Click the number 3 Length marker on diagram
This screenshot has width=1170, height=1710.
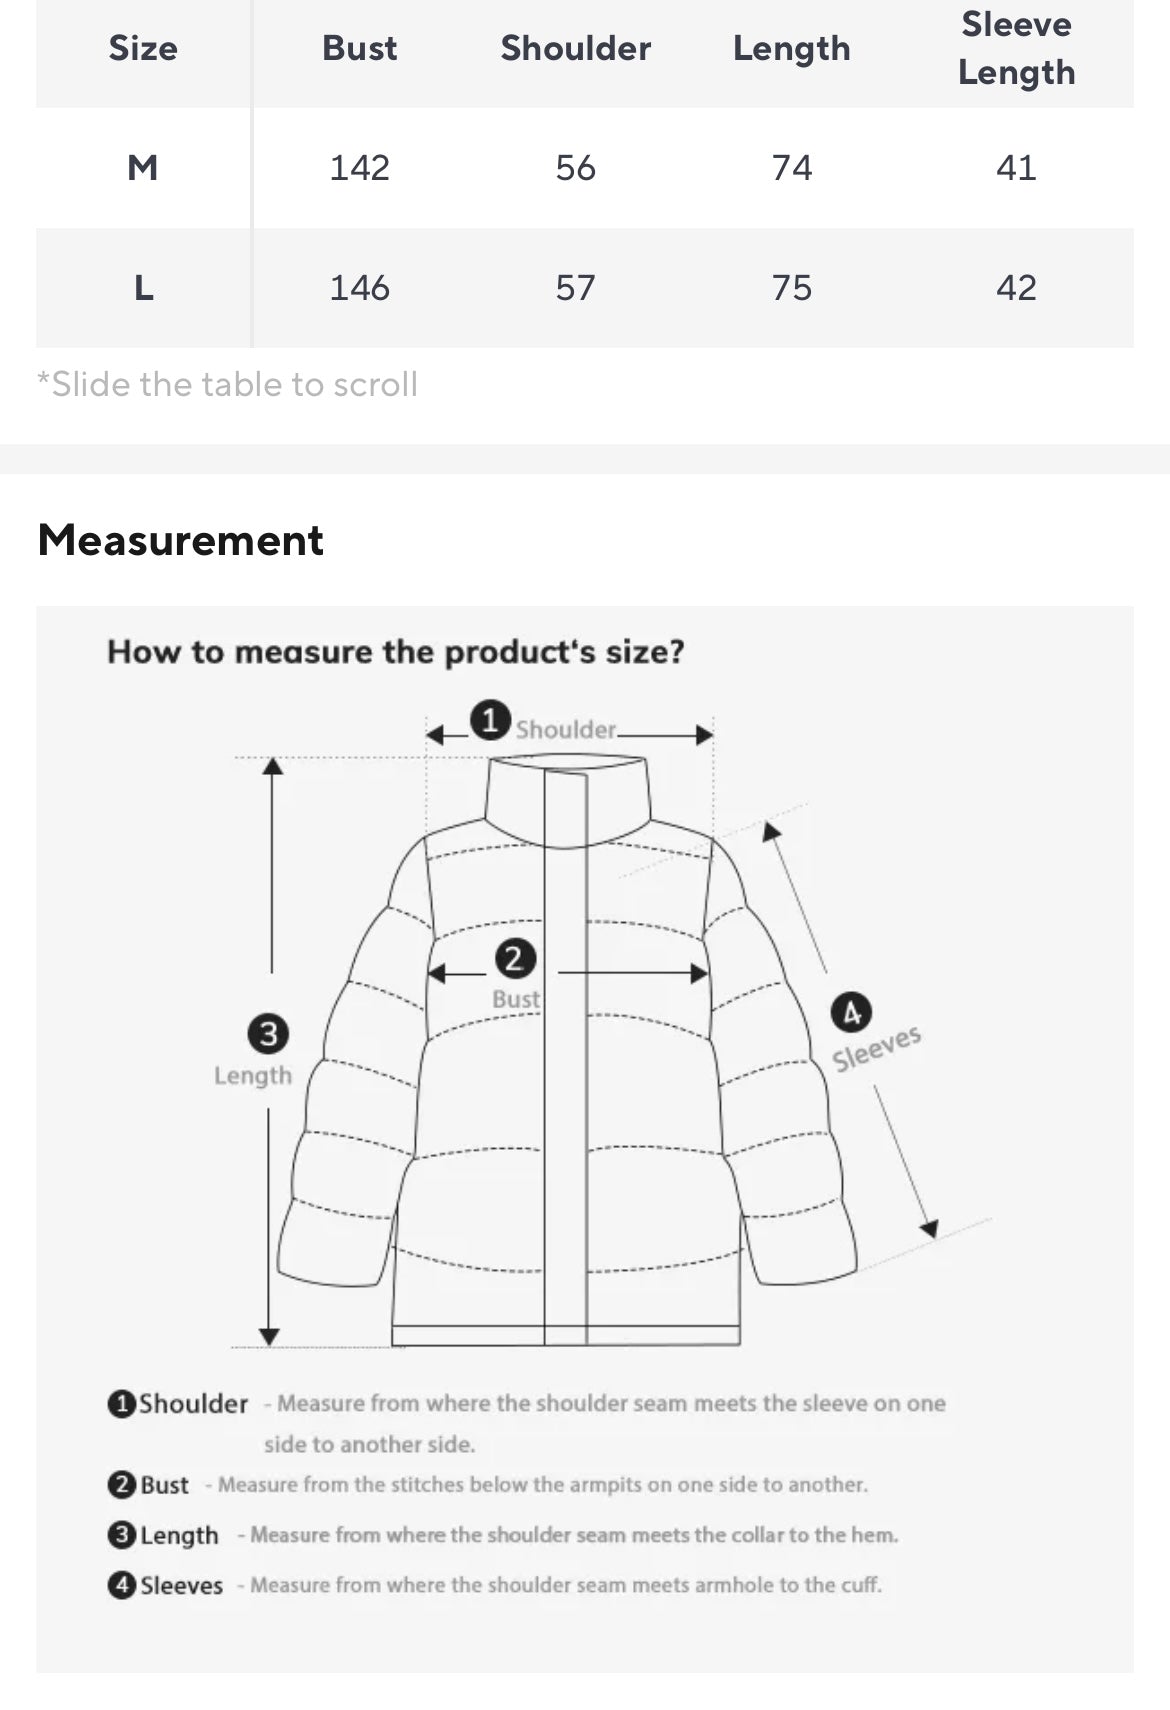click(268, 1033)
